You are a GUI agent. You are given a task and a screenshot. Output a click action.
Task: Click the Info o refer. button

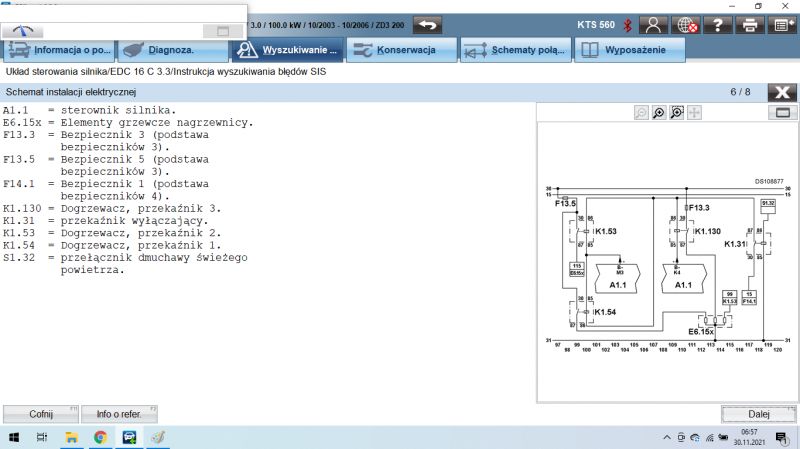(119, 414)
